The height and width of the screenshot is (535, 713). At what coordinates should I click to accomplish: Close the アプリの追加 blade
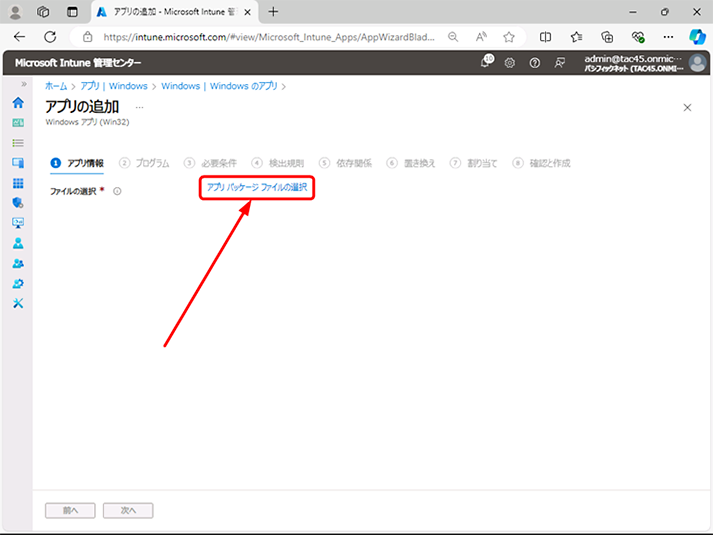tap(687, 108)
